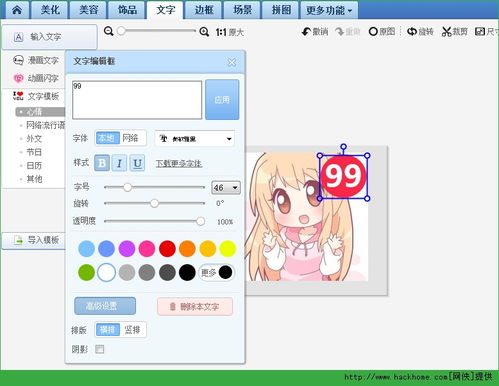499x386 pixels.
Task: Pick the purple color swatch
Action: tap(127, 249)
